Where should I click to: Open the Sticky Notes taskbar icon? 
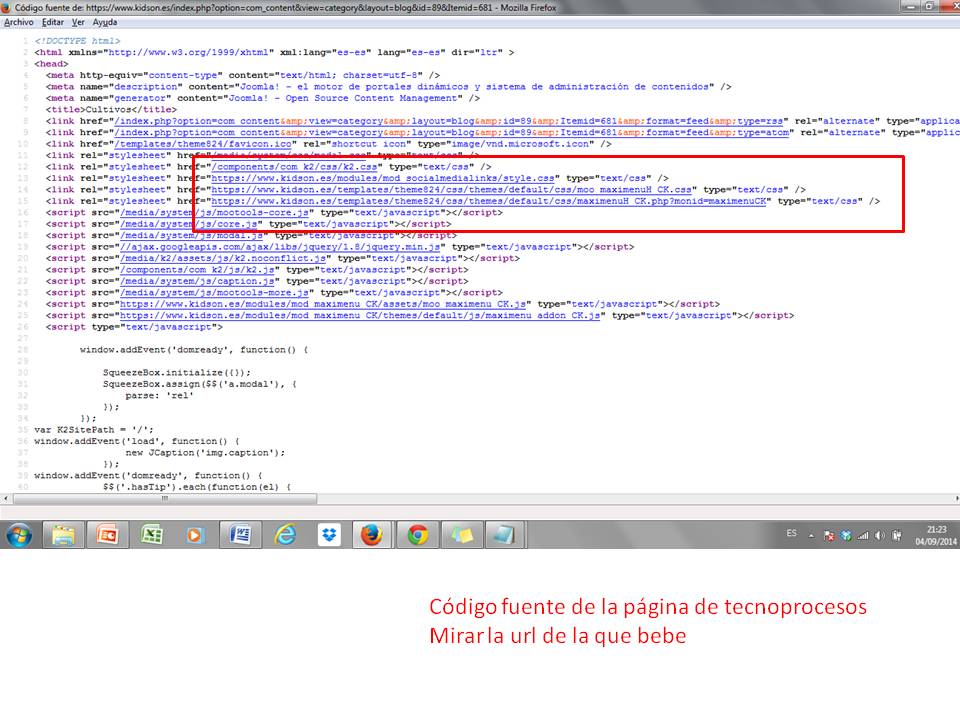click(x=462, y=535)
